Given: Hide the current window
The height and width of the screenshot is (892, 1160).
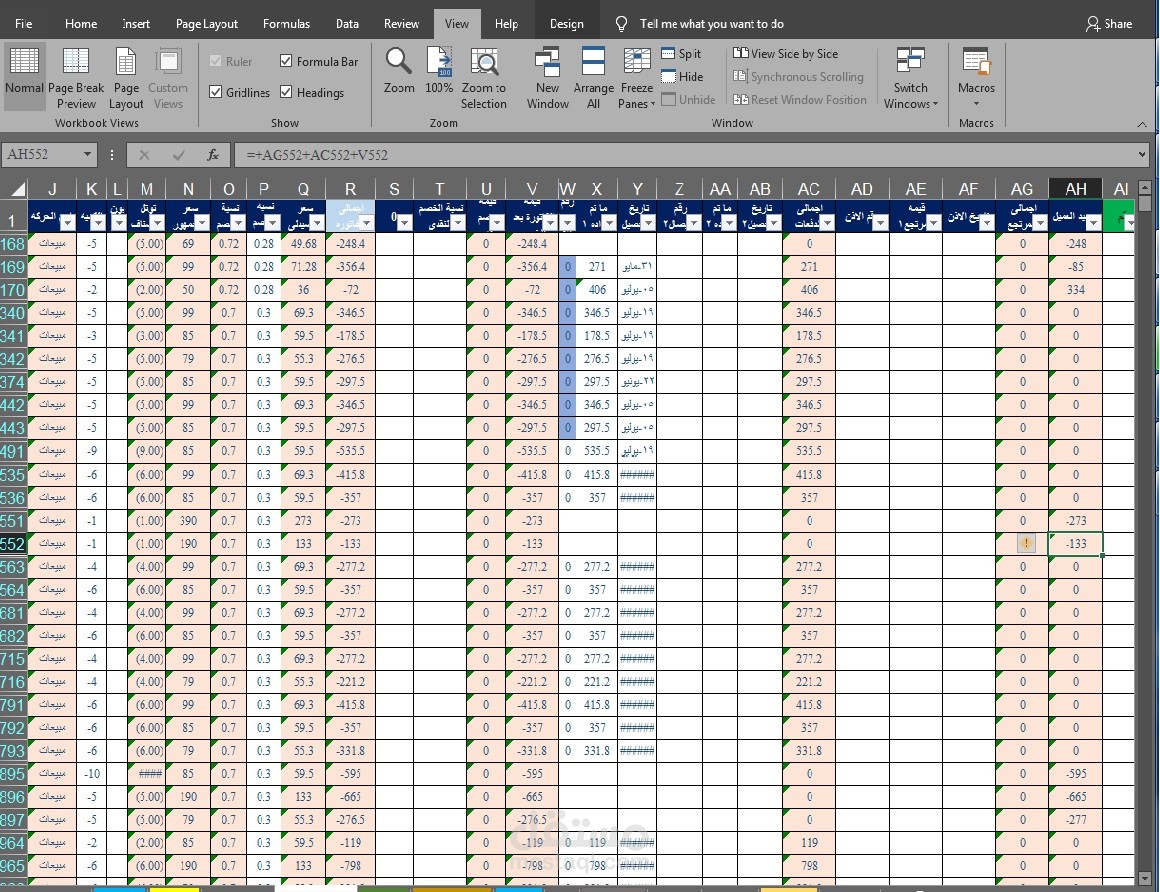Looking at the screenshot, I should [x=682, y=76].
